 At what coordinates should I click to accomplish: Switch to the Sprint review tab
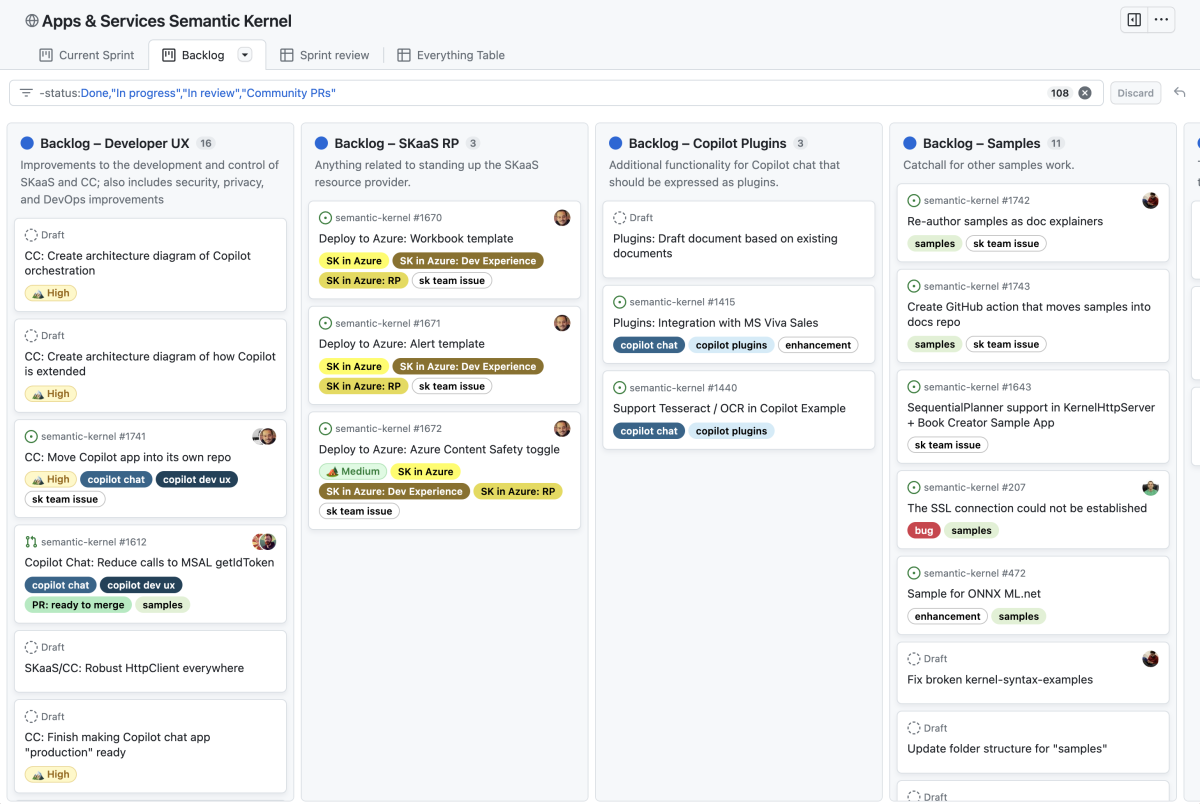[325, 55]
